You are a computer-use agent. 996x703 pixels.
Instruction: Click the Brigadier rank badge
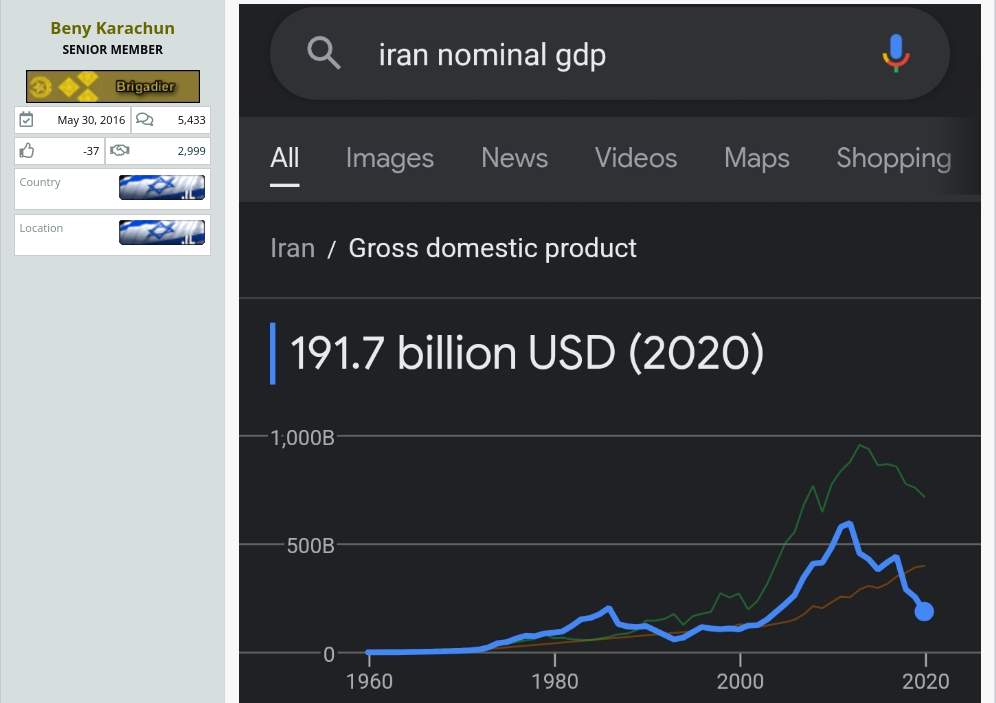pyautogui.click(x=113, y=86)
